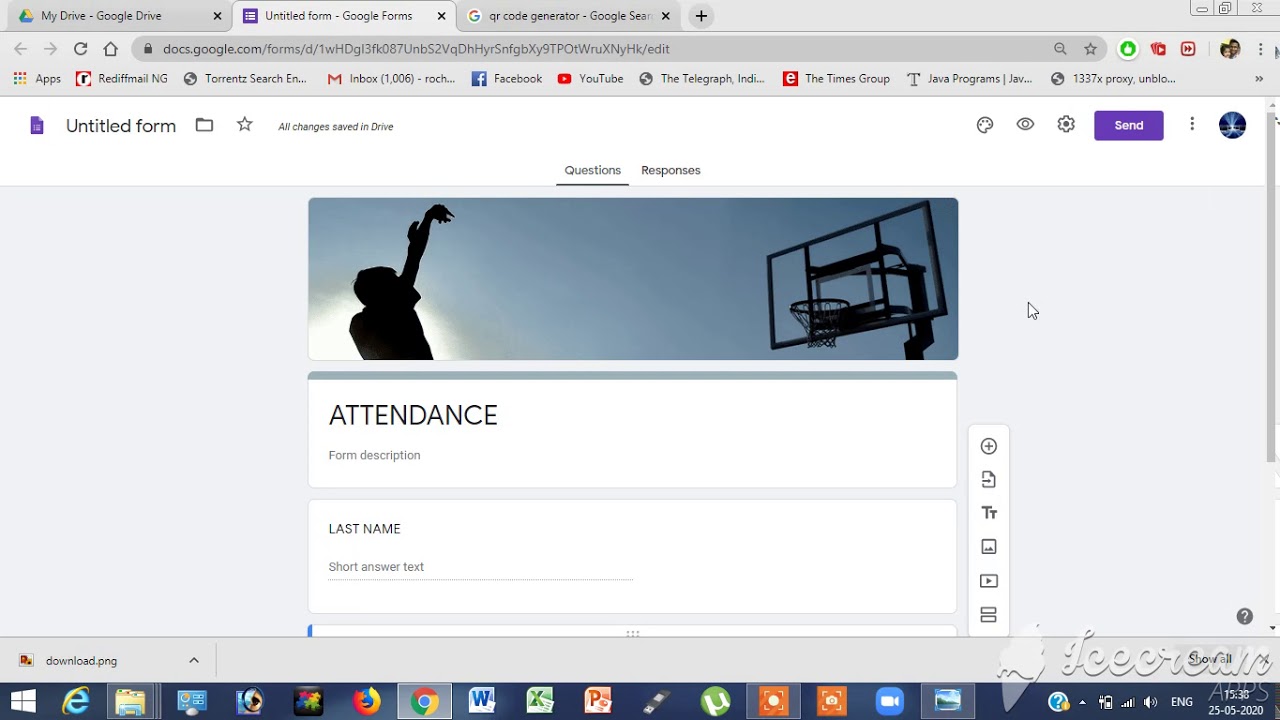Click the browser back arrow

(21, 48)
